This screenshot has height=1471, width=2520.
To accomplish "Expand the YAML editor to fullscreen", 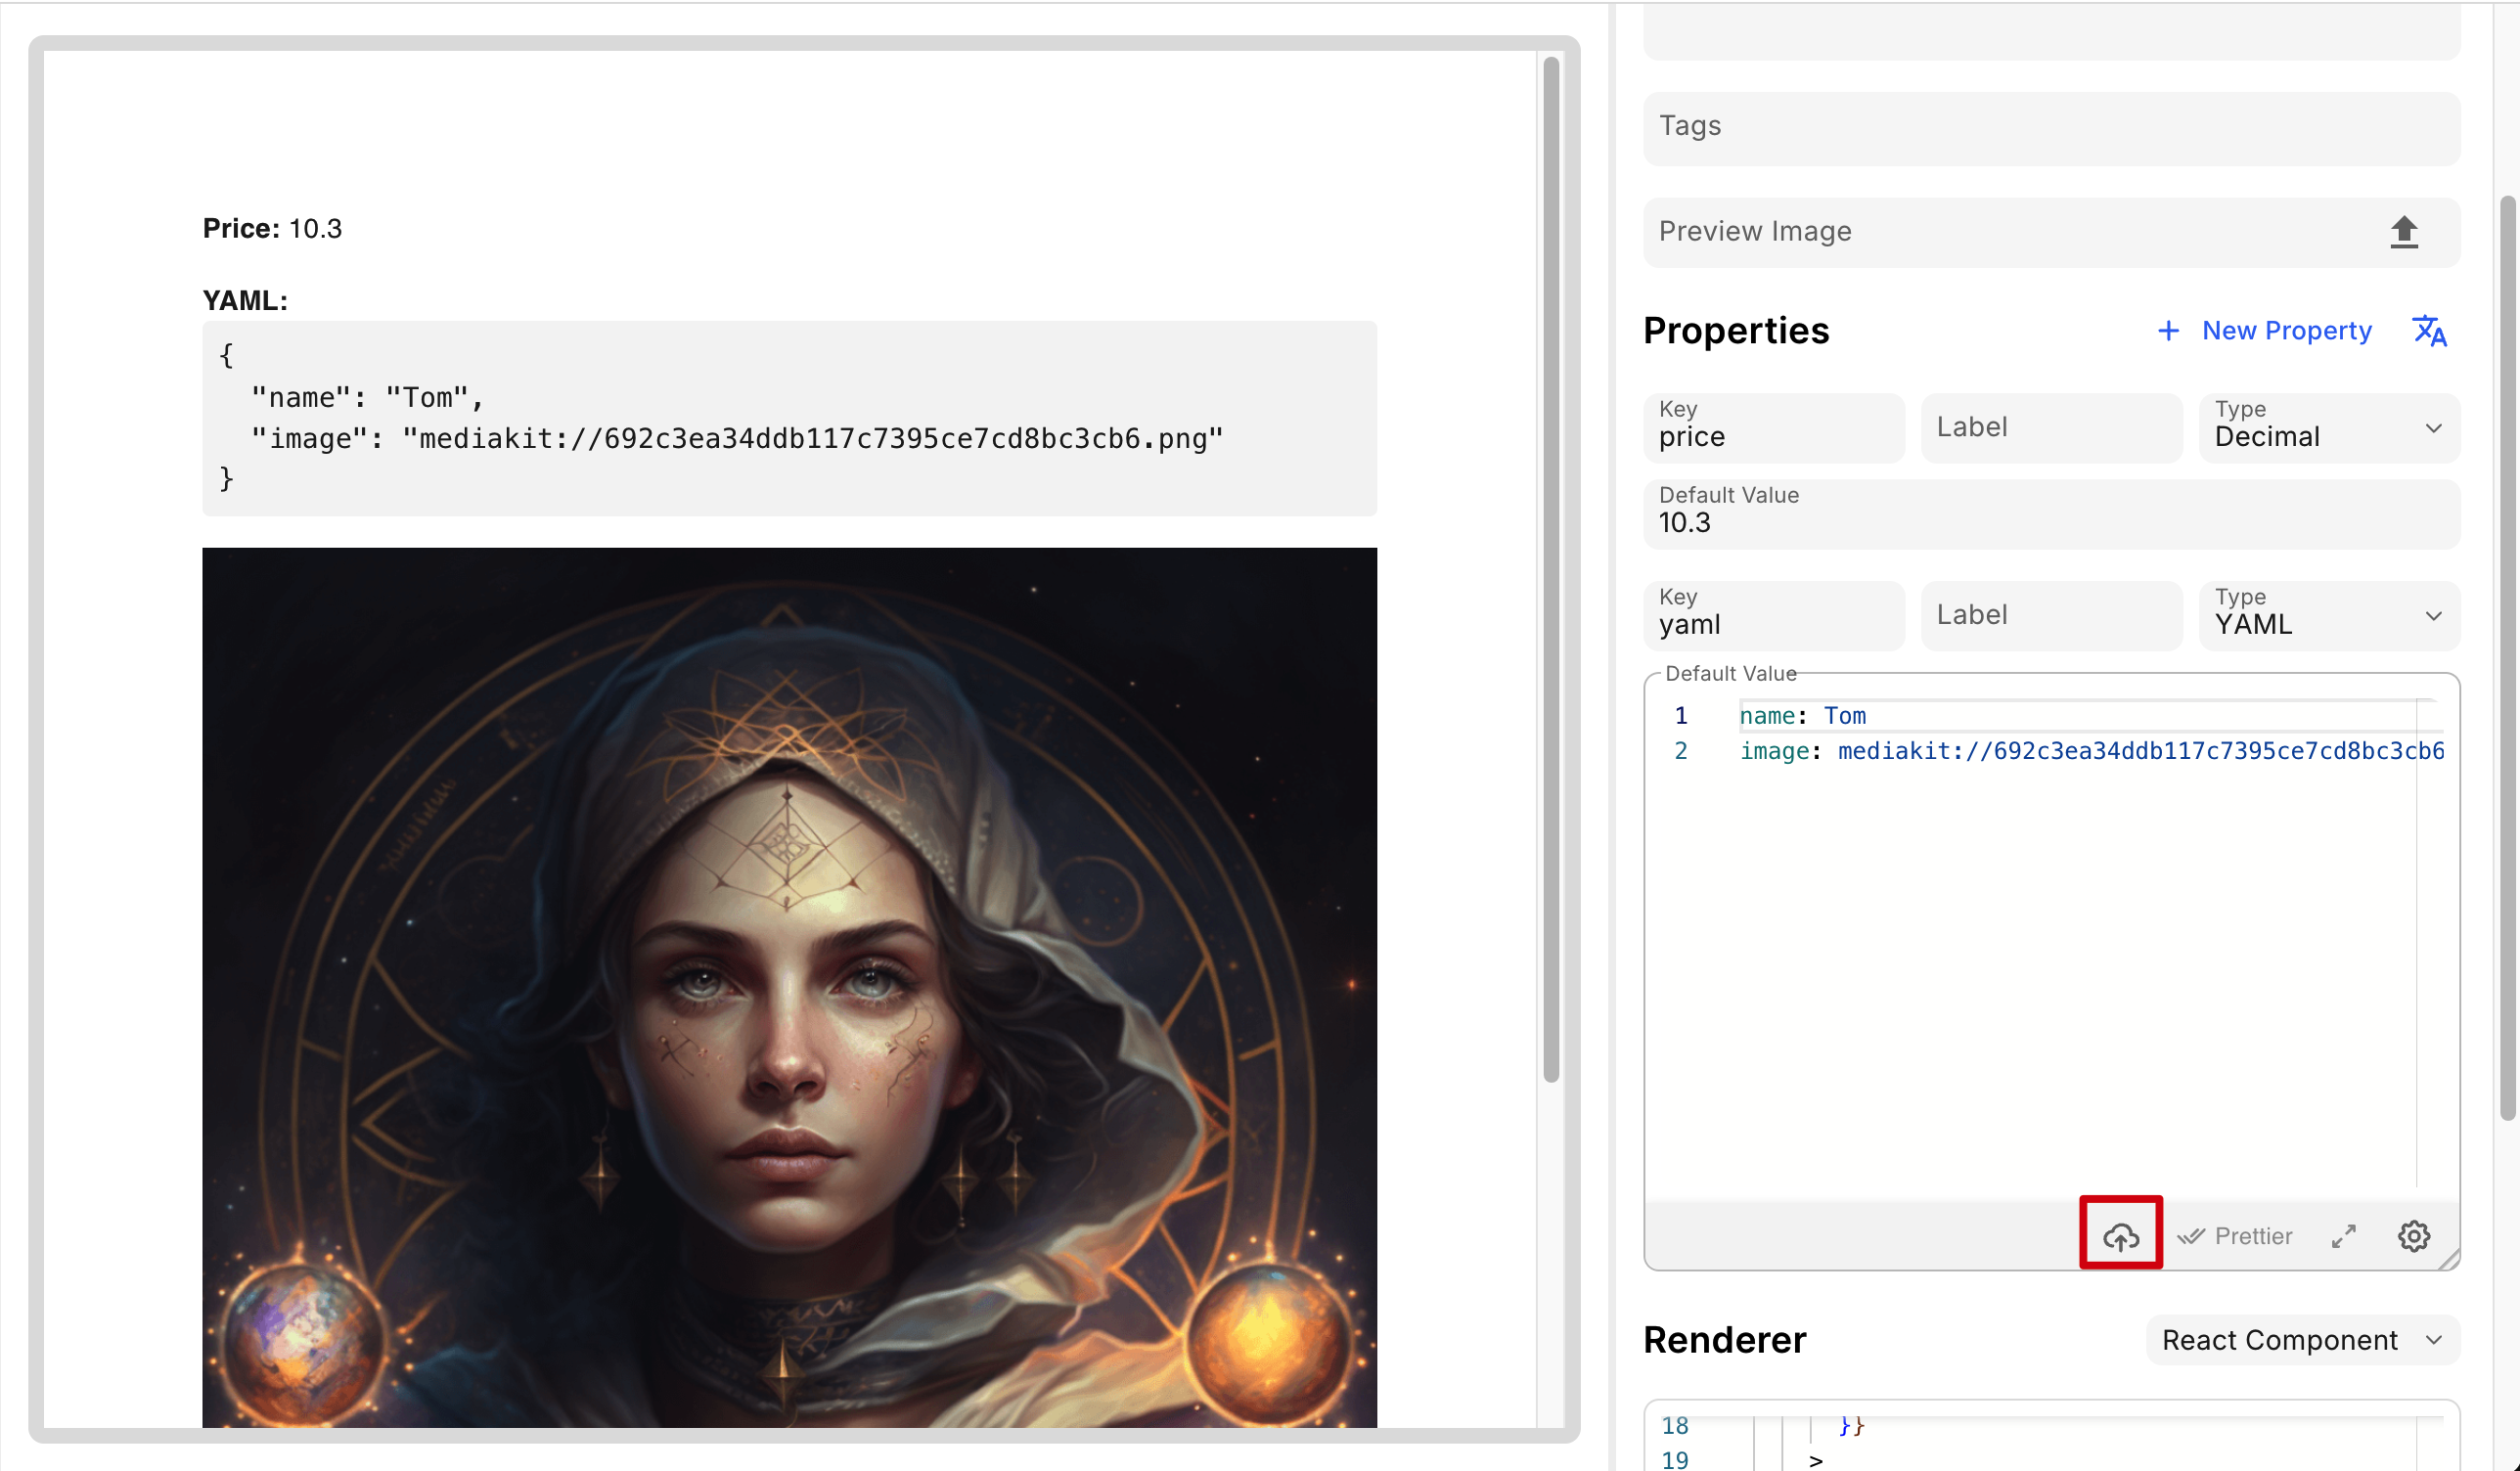I will 2343,1236.
